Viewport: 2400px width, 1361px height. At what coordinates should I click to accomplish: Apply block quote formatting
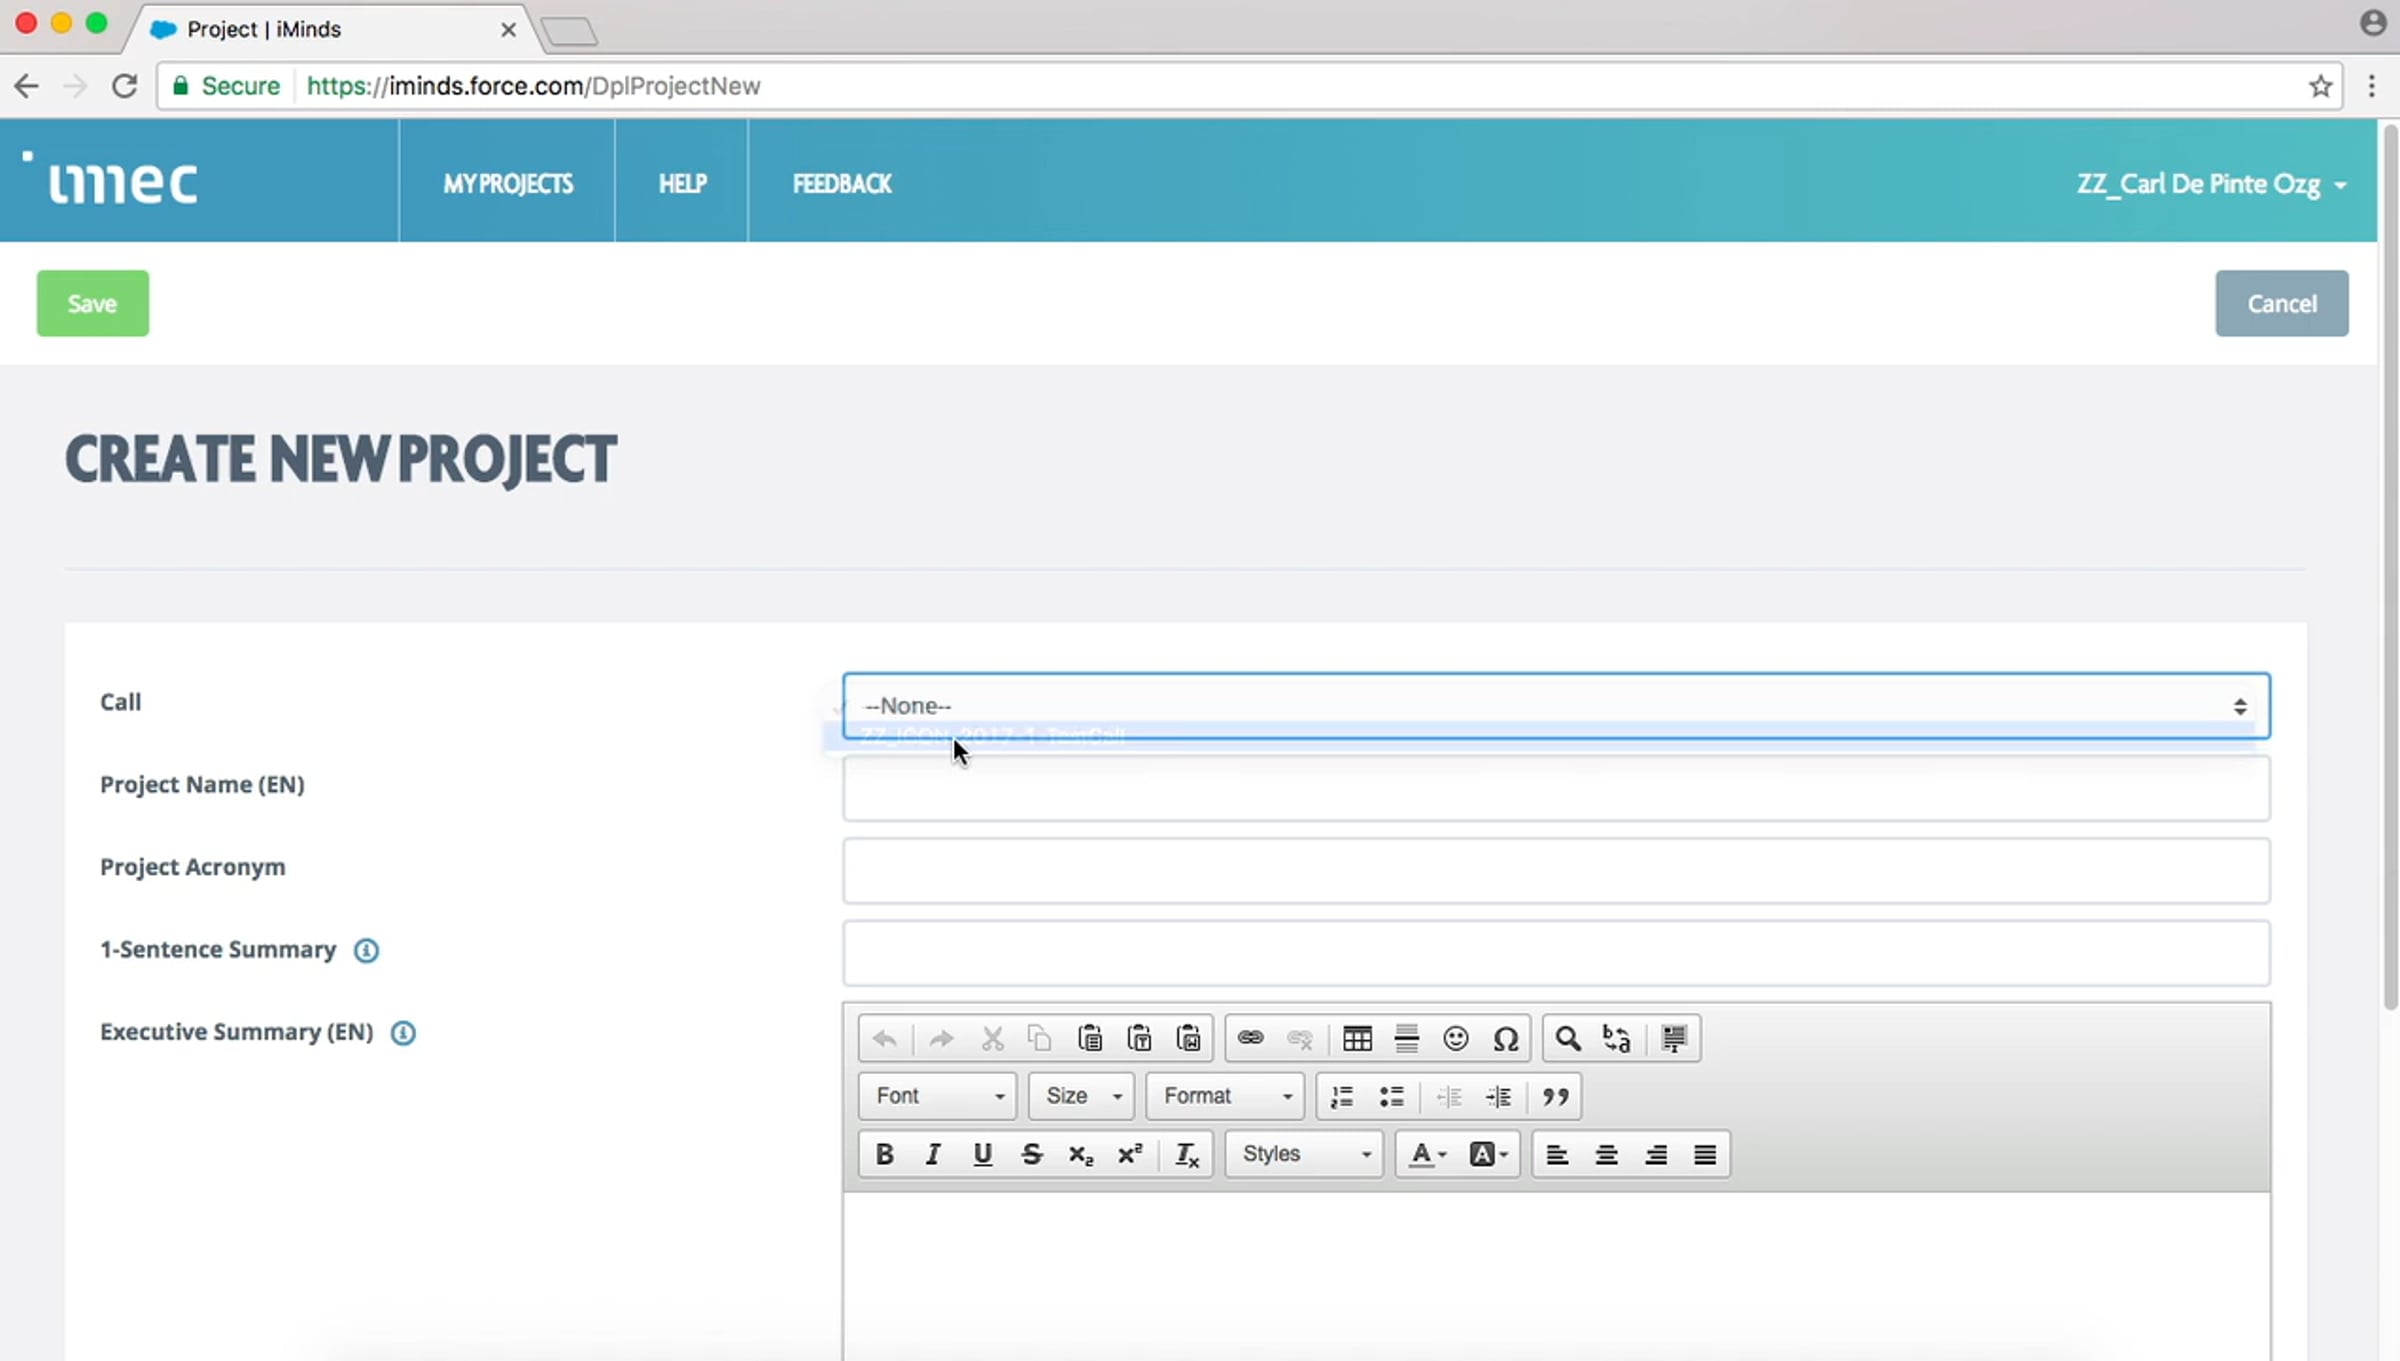coord(1555,1097)
